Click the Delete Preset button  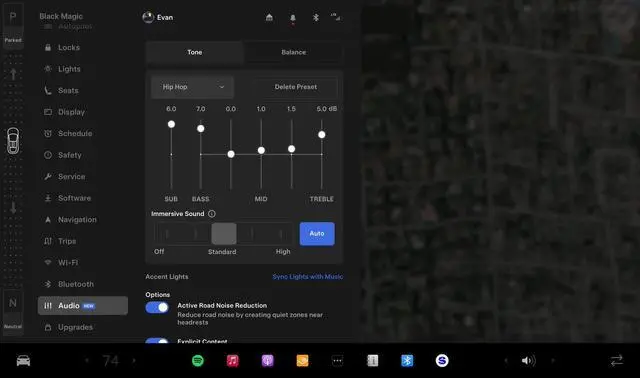click(x=296, y=87)
